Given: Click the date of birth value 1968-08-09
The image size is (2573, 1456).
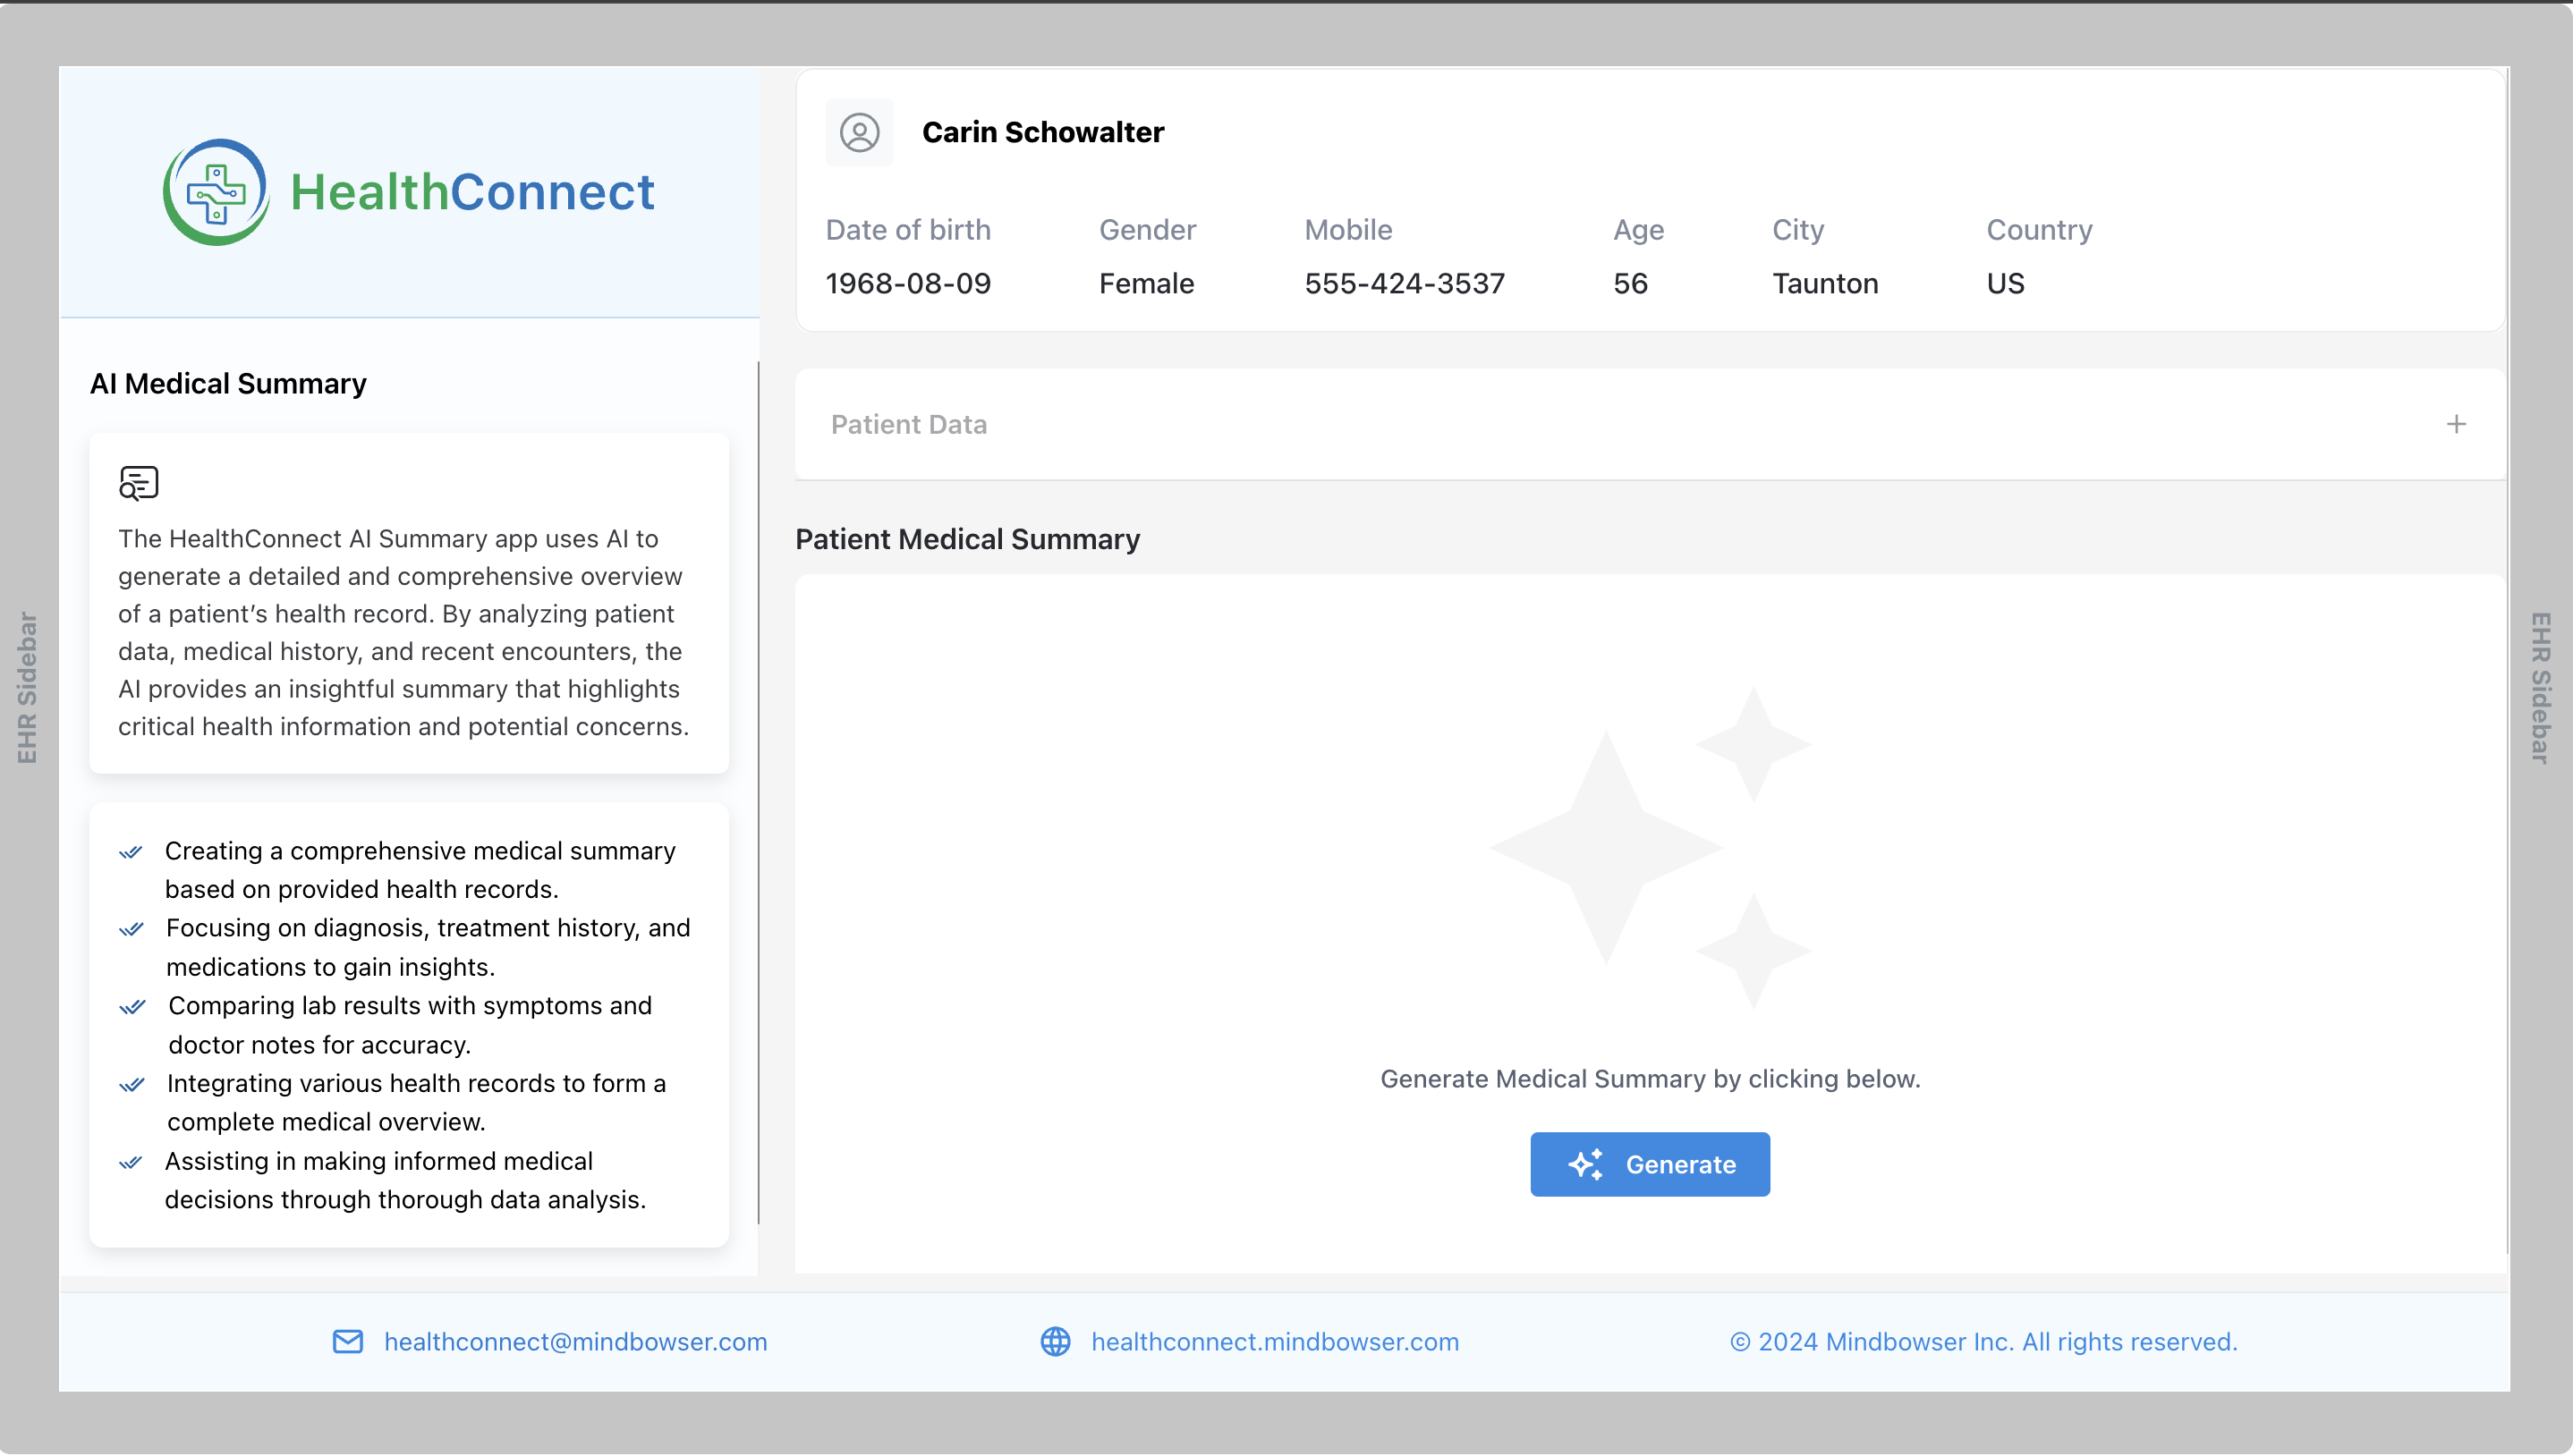Looking at the screenshot, I should tap(908, 283).
